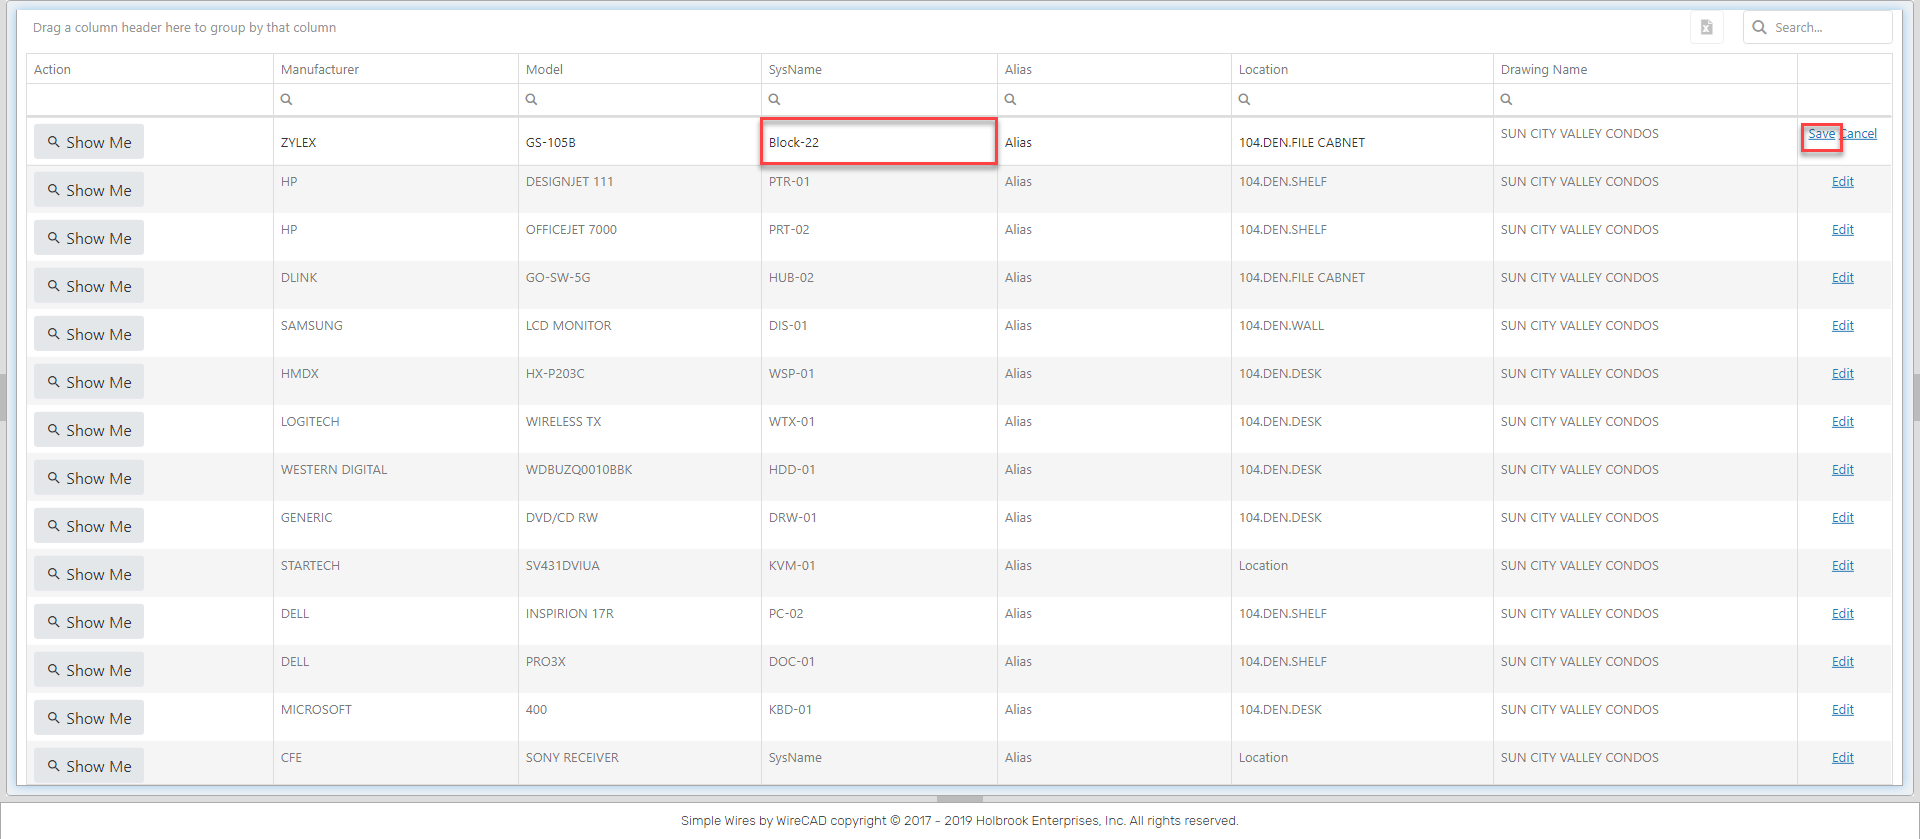This screenshot has height=839, width=1920.
Task: Click the Alias edit field in the ZYLEX row
Action: pos(1114,142)
